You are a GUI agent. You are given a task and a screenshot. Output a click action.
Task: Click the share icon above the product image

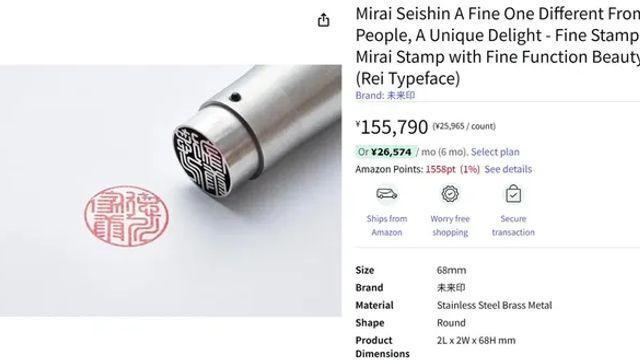(x=324, y=20)
